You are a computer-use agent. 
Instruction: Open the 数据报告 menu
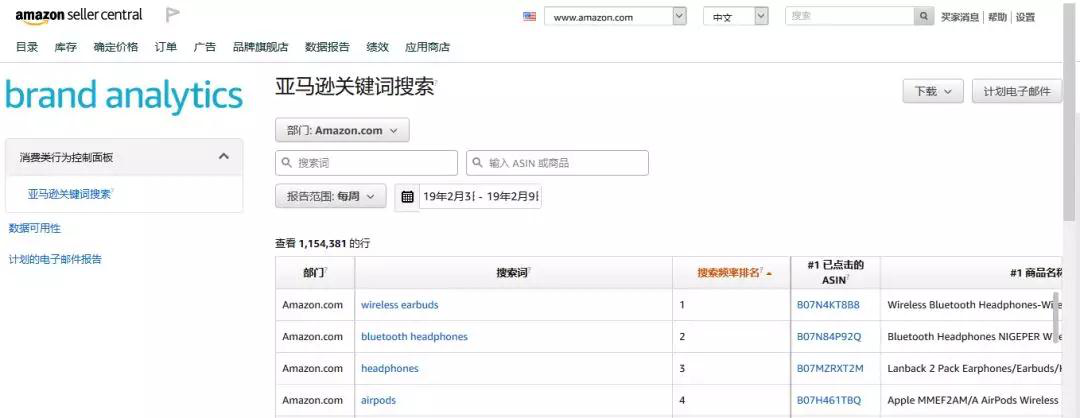[327, 47]
